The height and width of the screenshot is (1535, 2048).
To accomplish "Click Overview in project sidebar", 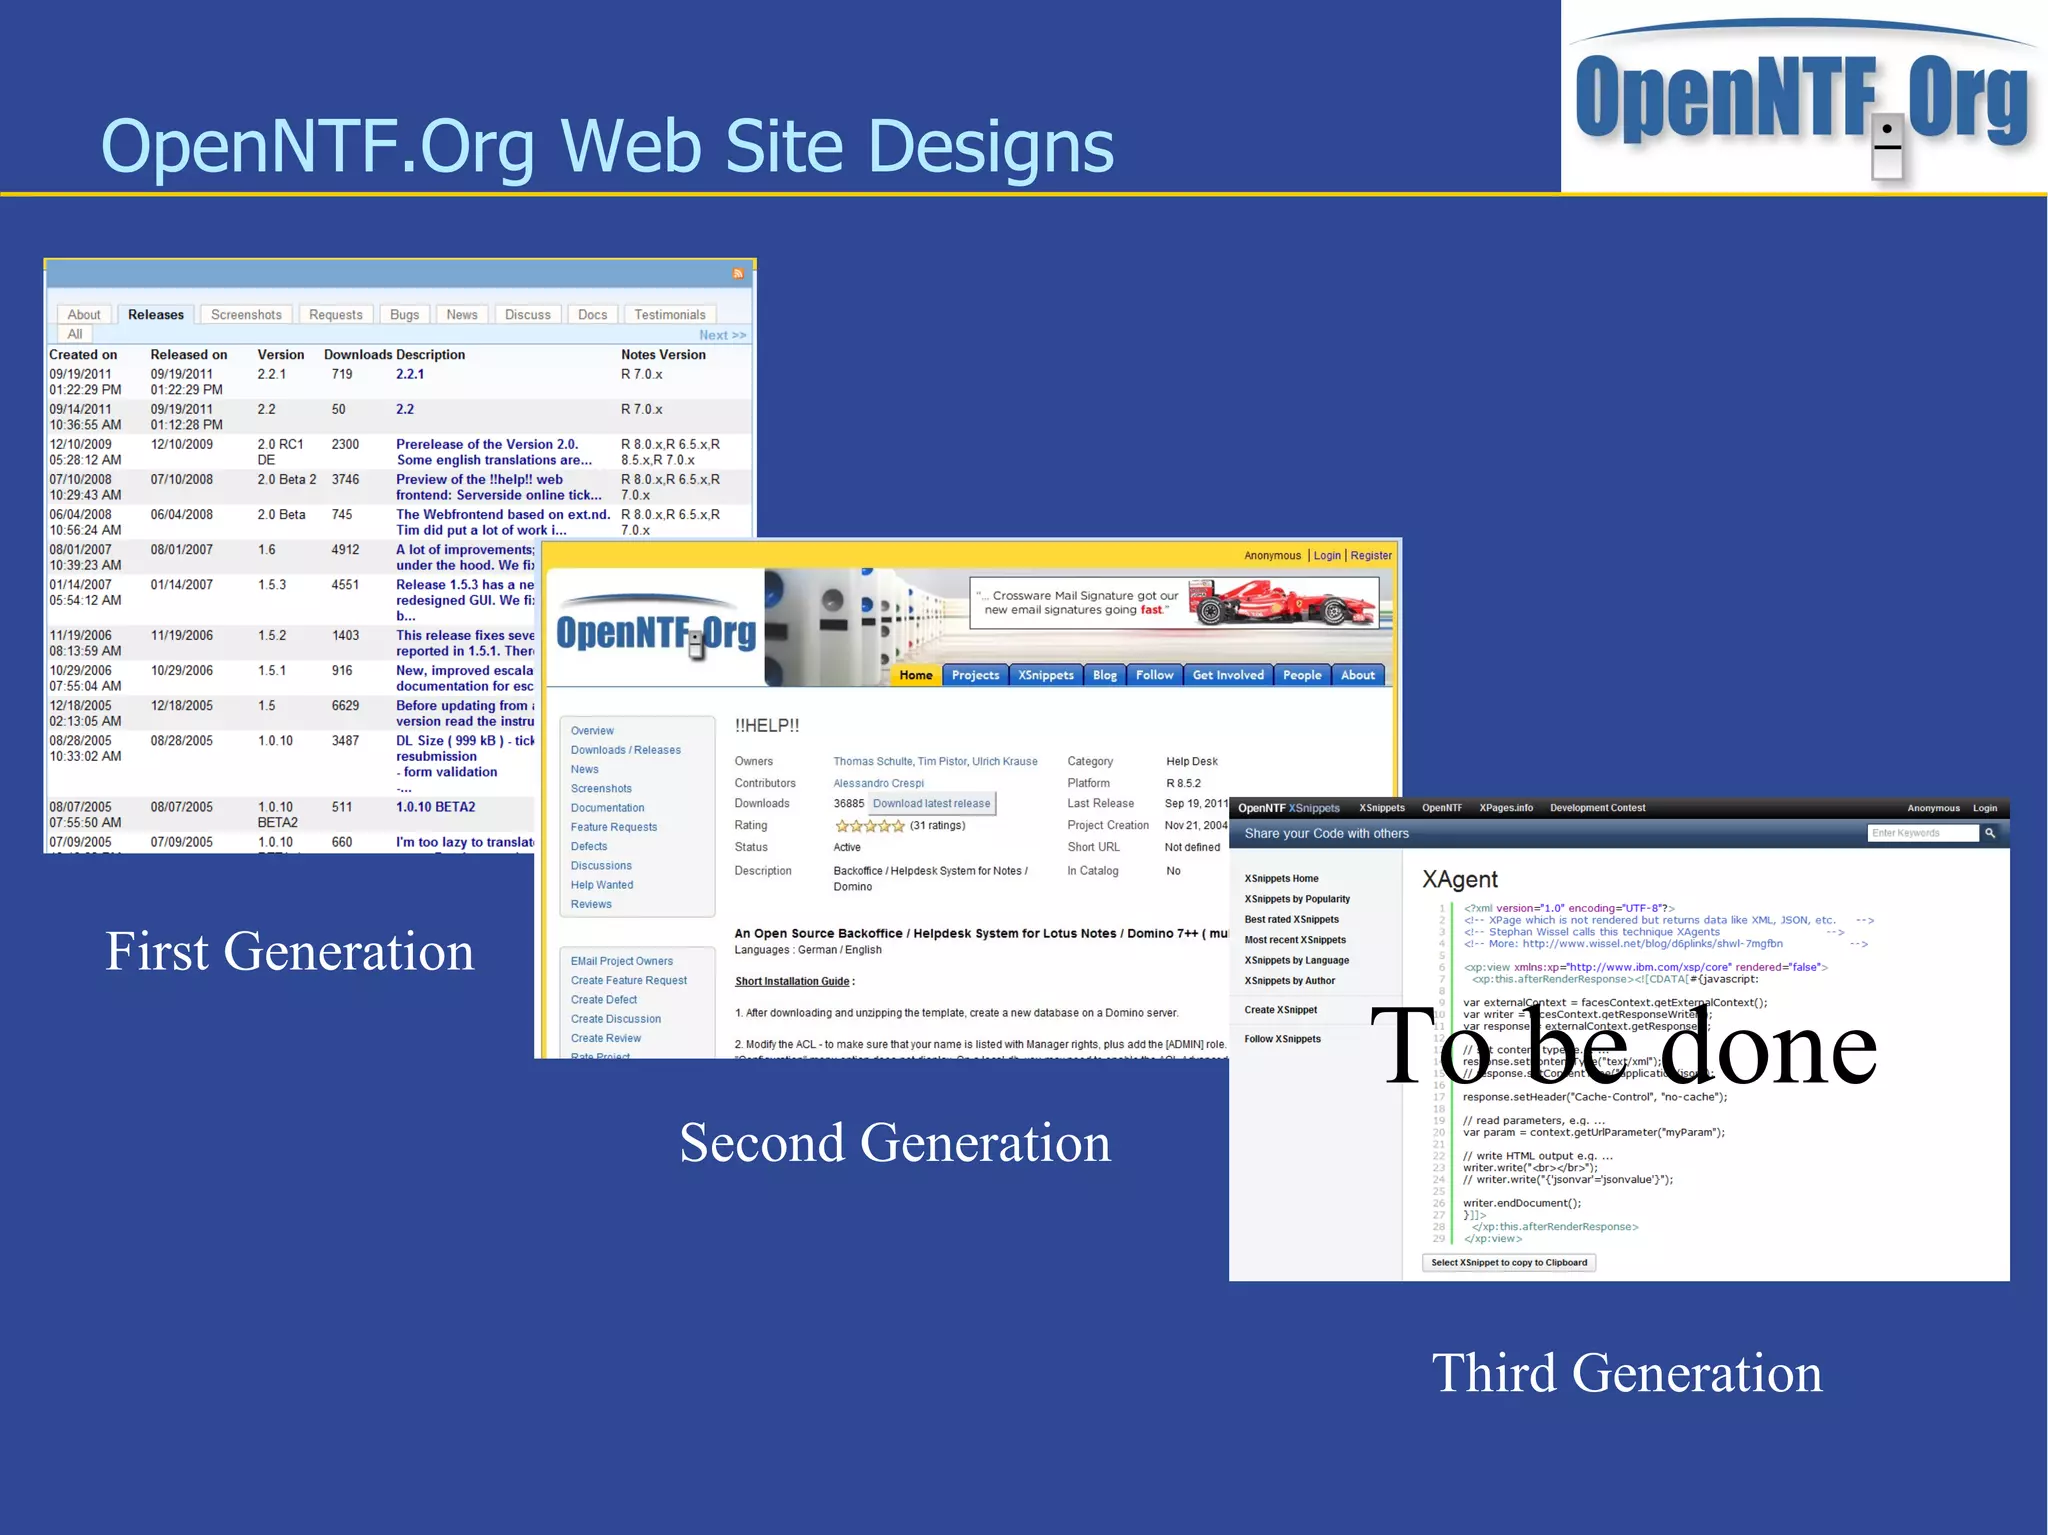I will 592,731.
